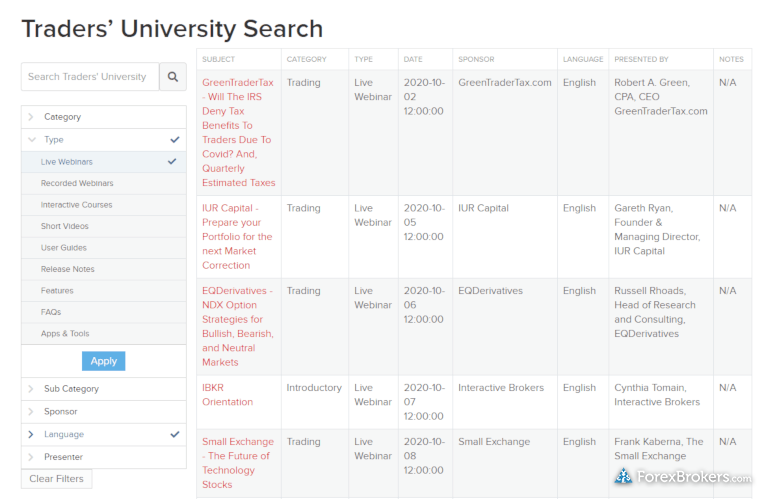Sort results by the Date column header
This screenshot has height=499, width=777.
[x=413, y=59]
